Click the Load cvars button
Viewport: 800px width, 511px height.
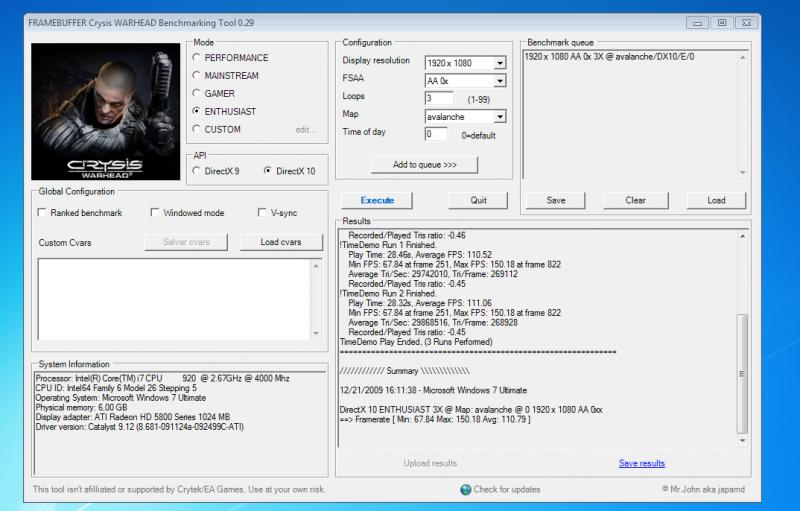[281, 242]
